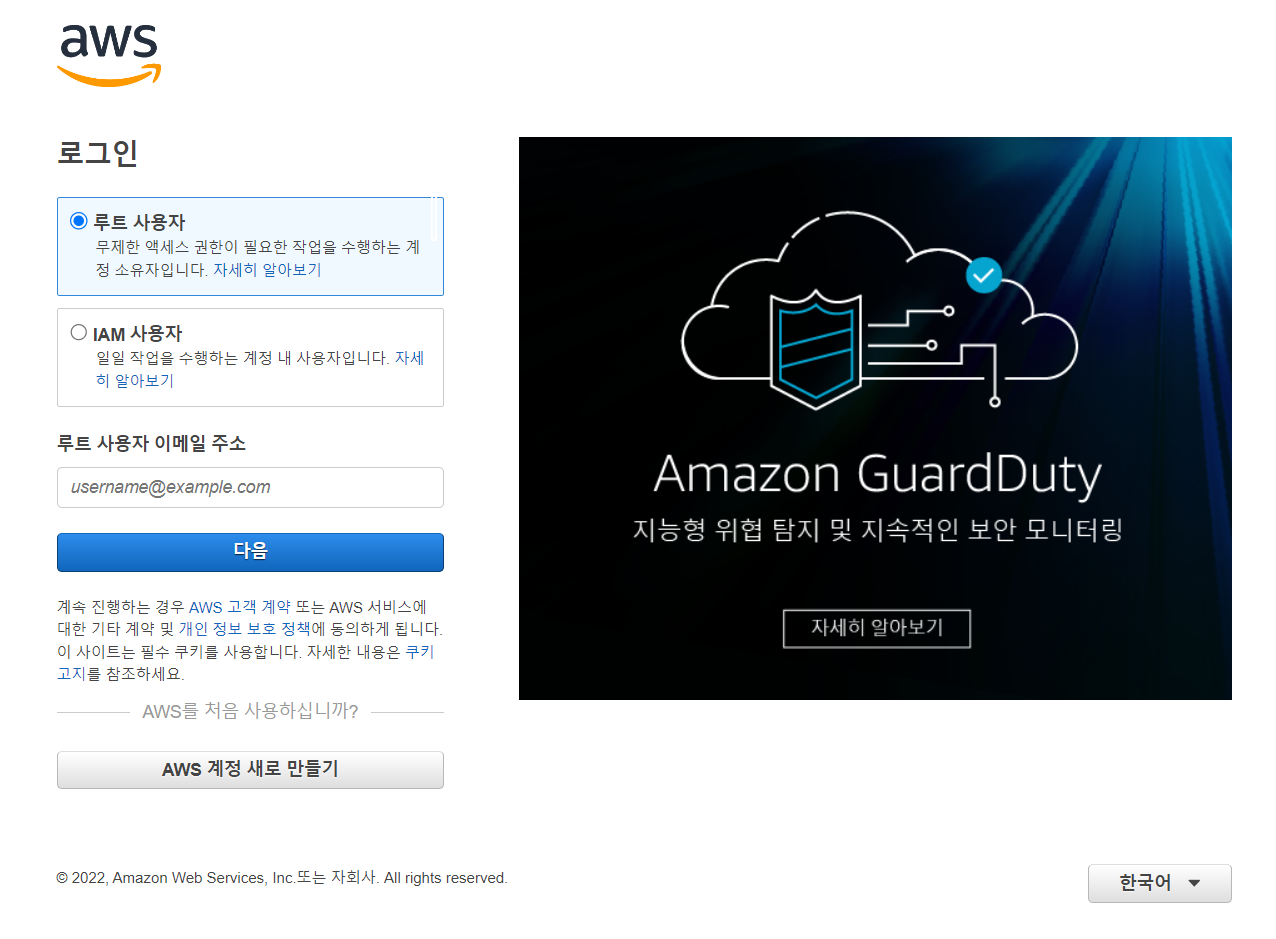Viewport: 1276px width, 939px height.
Task: Open the 자회사 link in footer
Action: tap(353, 878)
